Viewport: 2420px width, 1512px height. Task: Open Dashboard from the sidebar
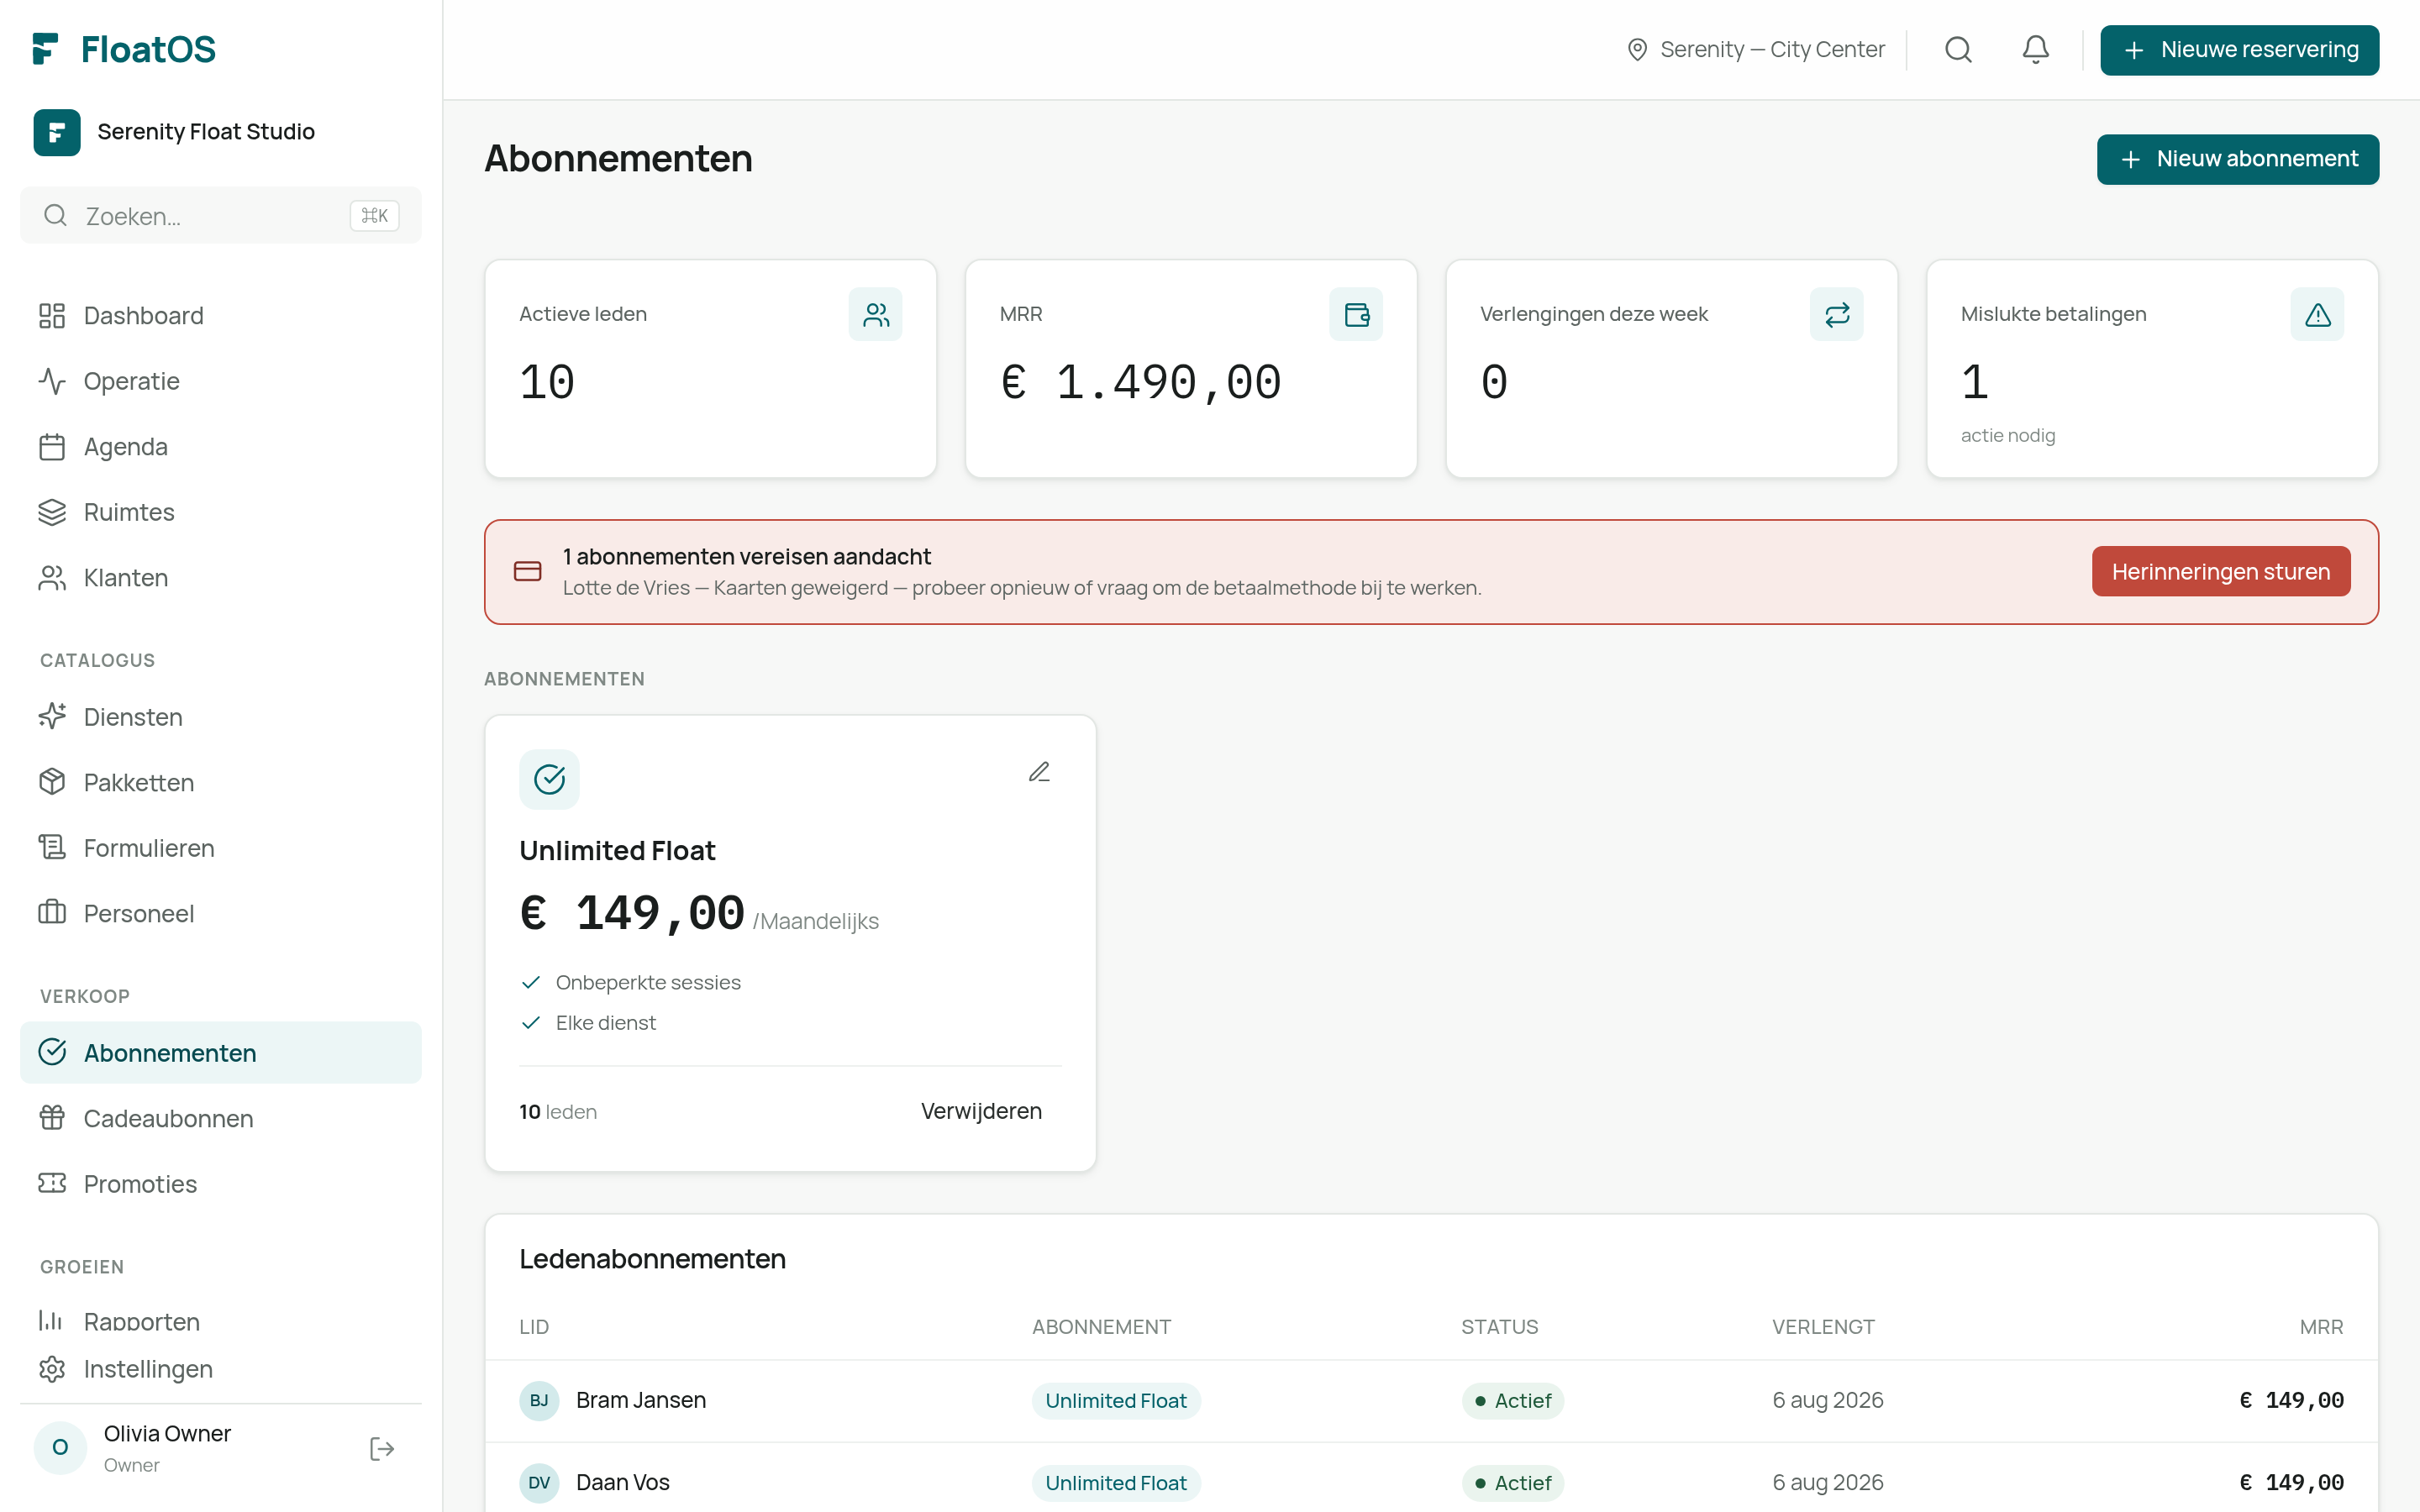(221, 316)
